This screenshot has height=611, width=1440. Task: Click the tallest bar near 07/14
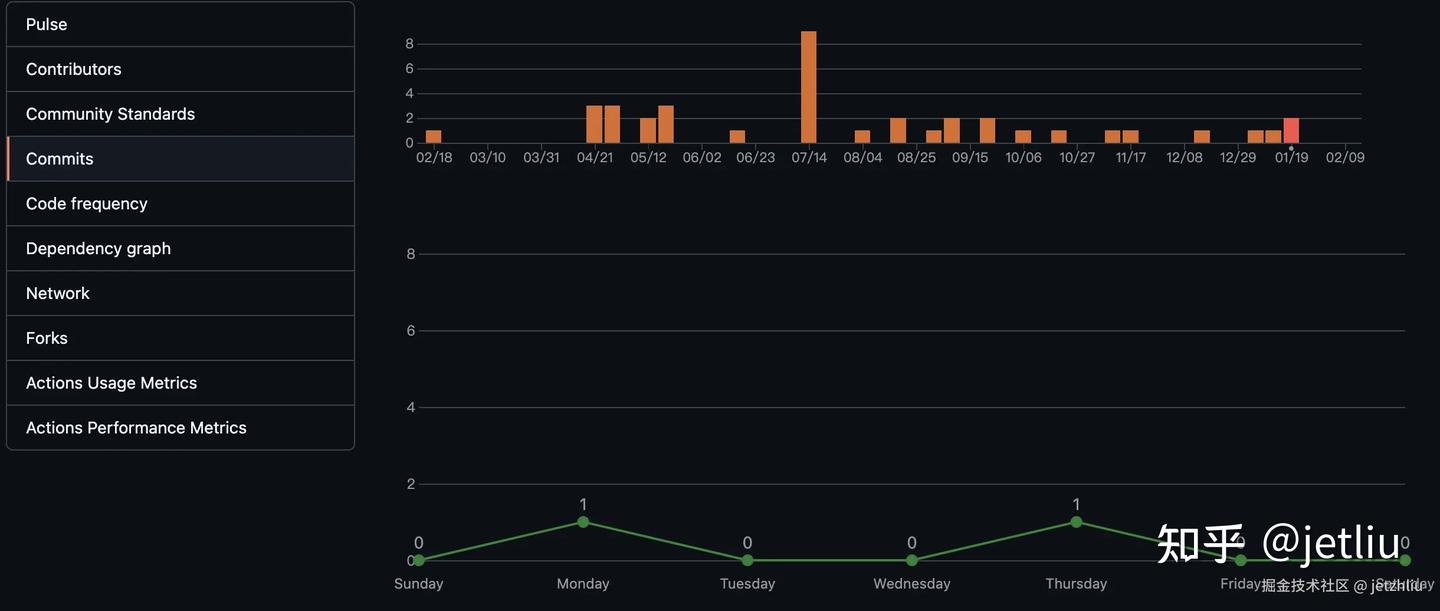pos(809,87)
